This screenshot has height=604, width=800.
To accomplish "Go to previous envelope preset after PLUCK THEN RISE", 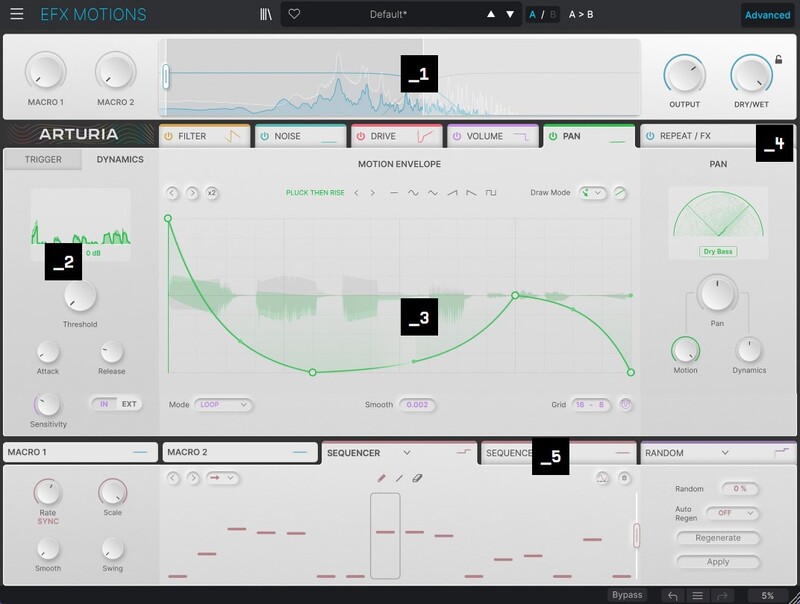I will click(356, 193).
